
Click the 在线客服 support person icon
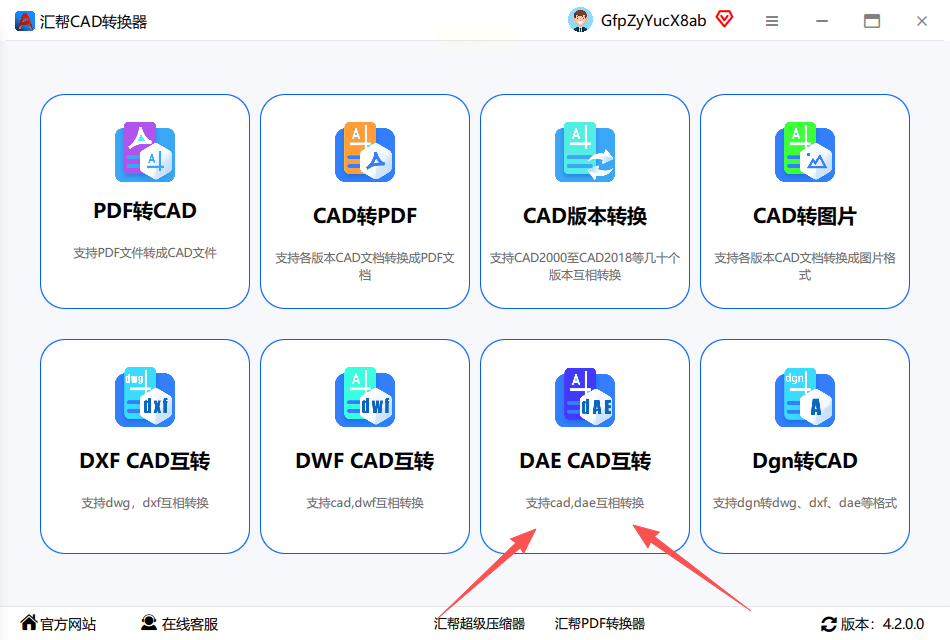click(x=148, y=622)
